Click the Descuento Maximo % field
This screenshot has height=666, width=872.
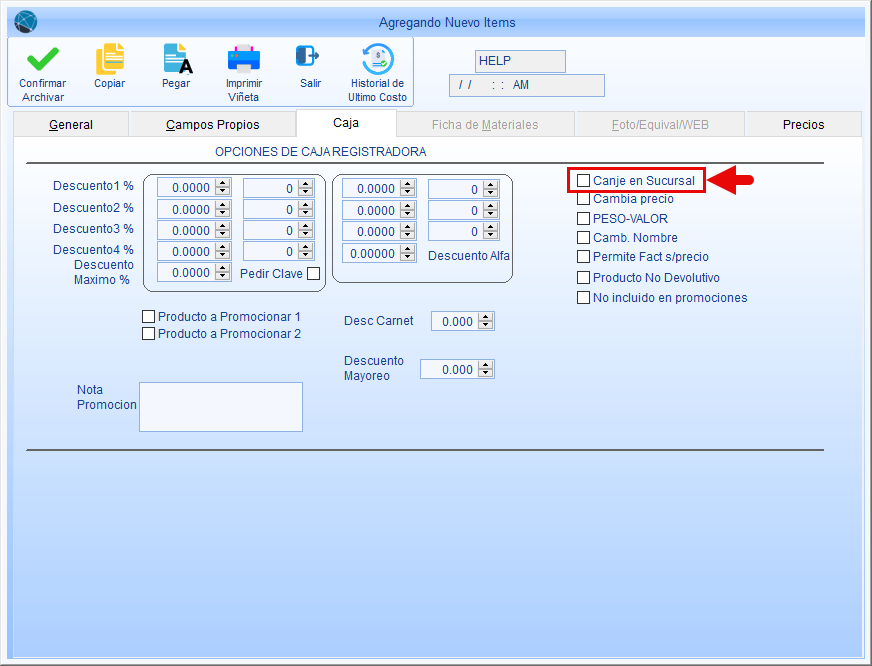tap(186, 273)
